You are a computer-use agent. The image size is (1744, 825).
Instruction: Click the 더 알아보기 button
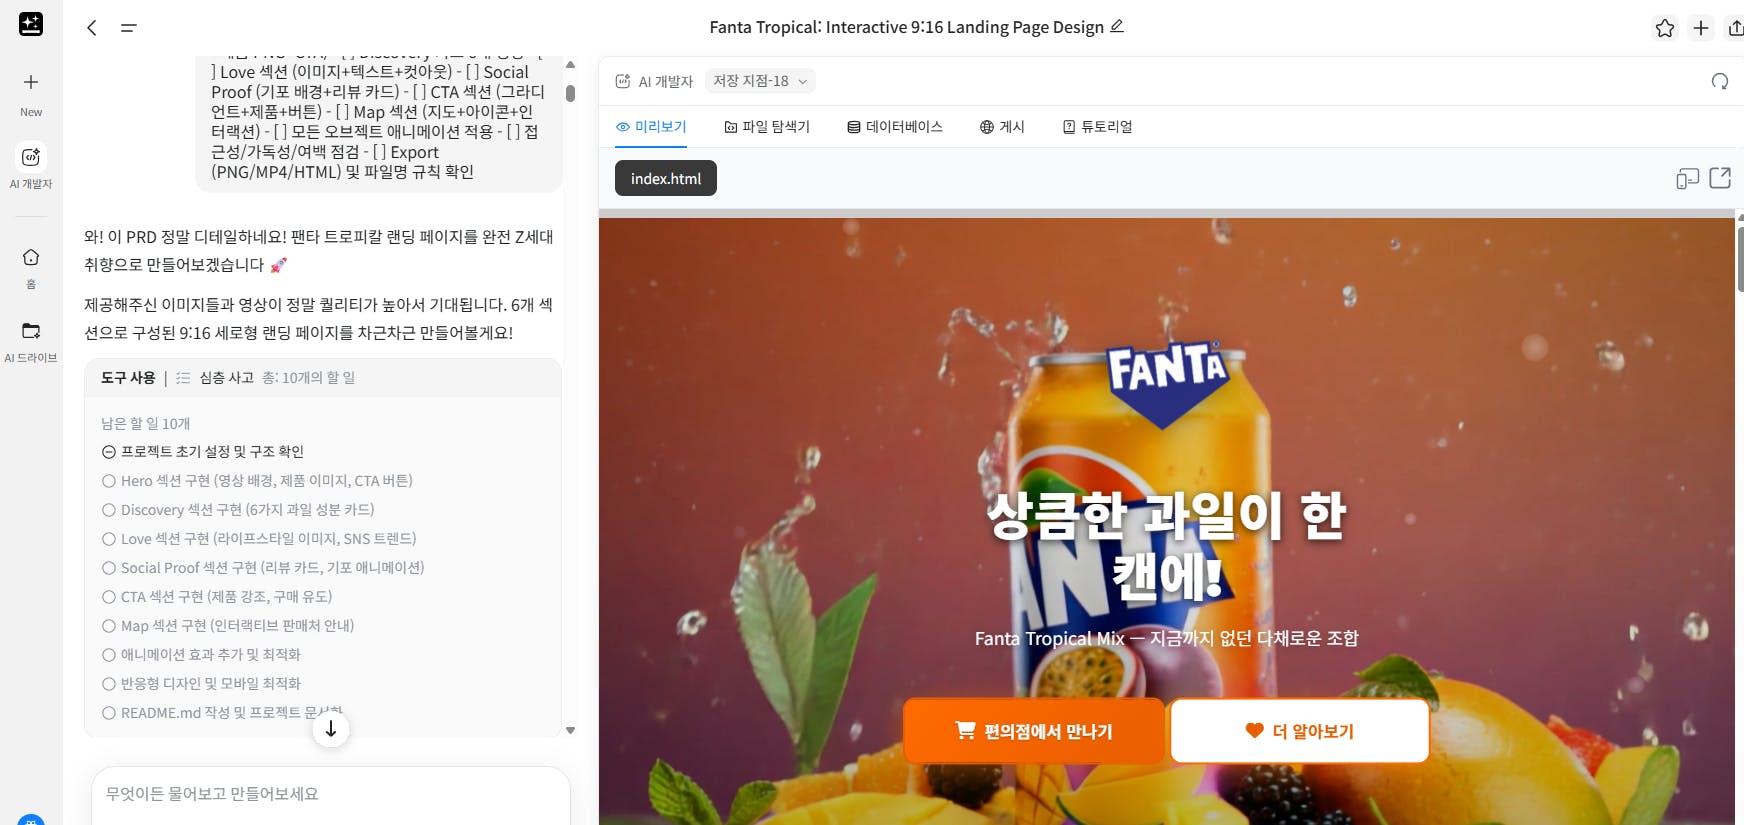[x=1299, y=731]
